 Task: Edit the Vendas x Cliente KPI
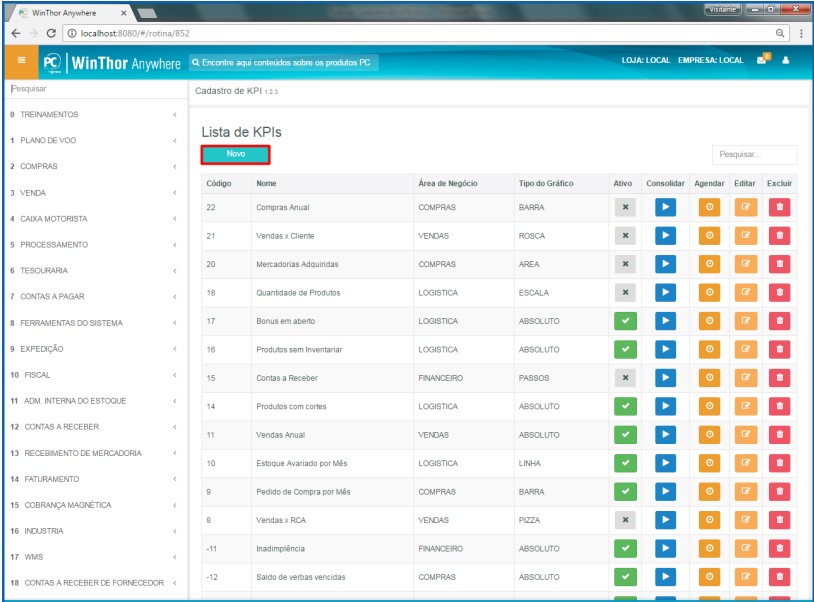(x=745, y=236)
